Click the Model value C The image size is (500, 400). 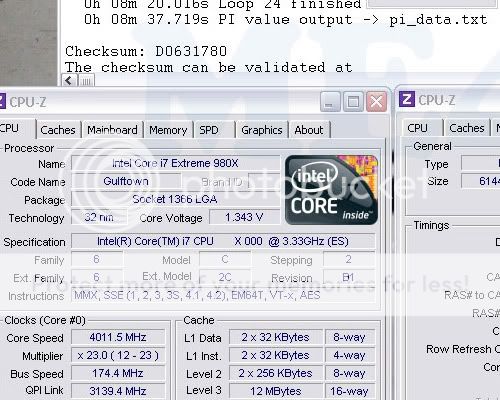pos(225,259)
